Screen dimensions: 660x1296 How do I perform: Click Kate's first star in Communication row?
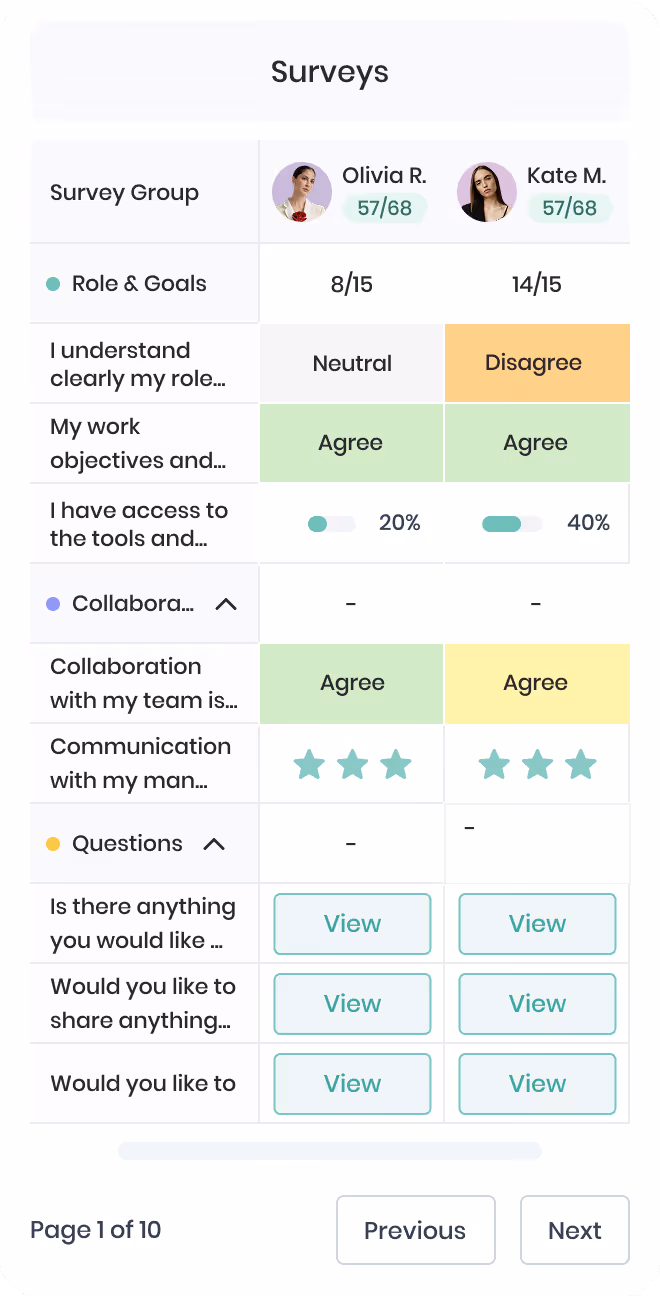click(494, 765)
